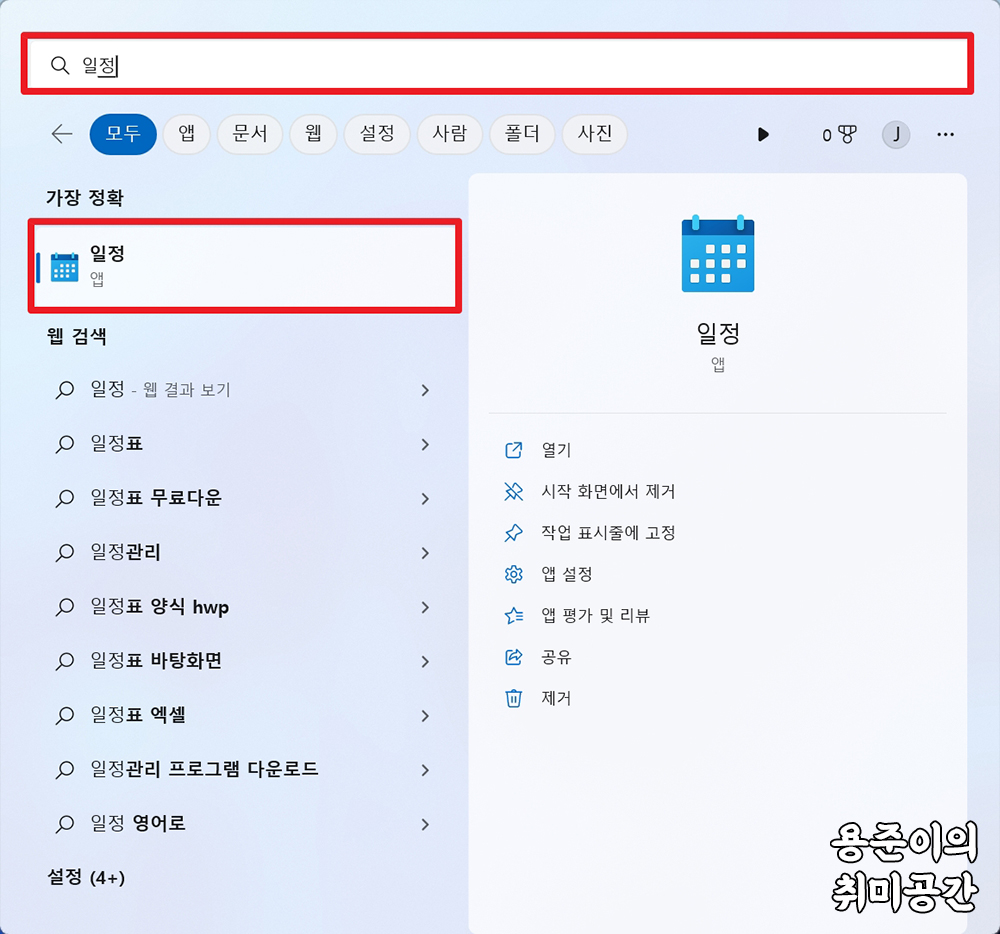Image resolution: width=1000 pixels, height=934 pixels.
Task: Open the three-dot more options menu
Action: [x=946, y=135]
